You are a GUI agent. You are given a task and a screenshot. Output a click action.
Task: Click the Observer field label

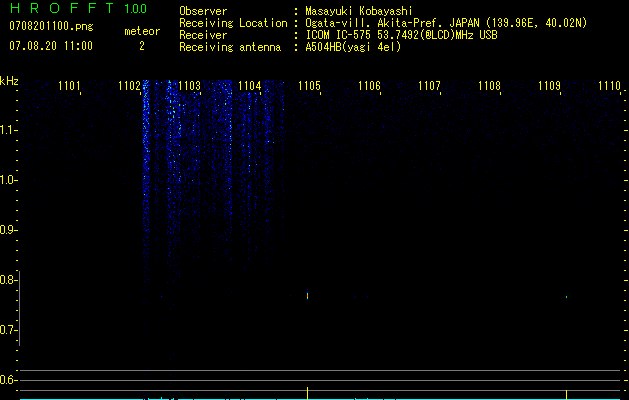point(203,11)
